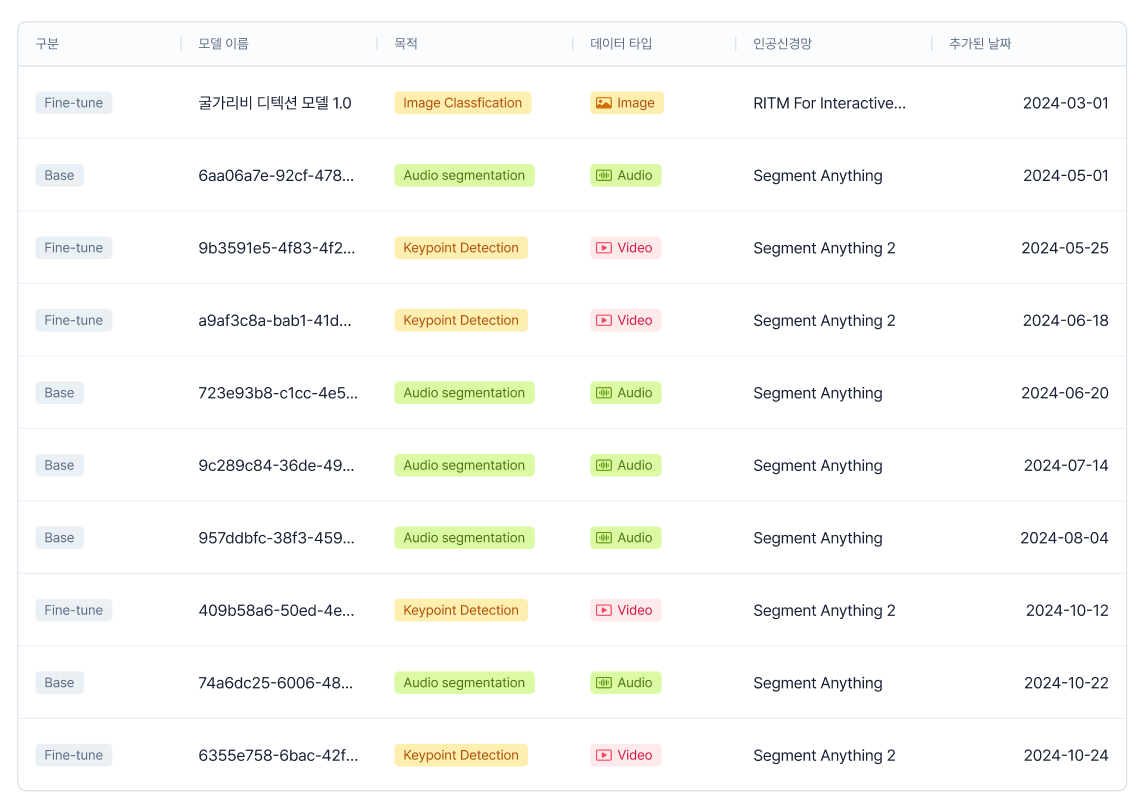Click Audio segmentation tag in 74a6dc25 row
The height and width of the screenshot is (808, 1144).
(464, 682)
